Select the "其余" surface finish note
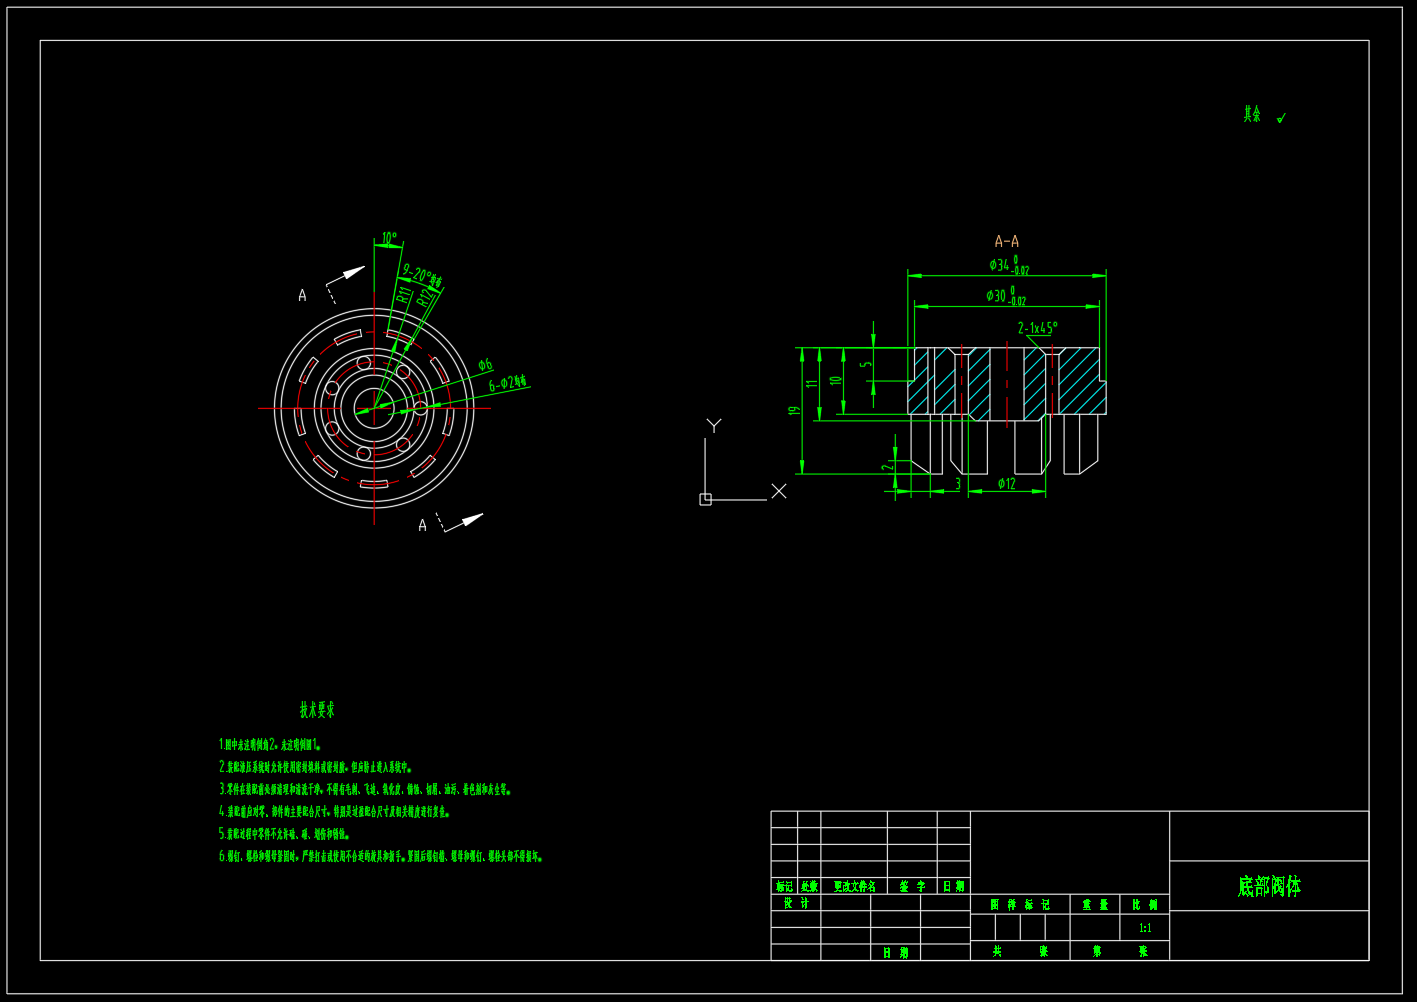This screenshot has width=1417, height=1002. point(1252,115)
